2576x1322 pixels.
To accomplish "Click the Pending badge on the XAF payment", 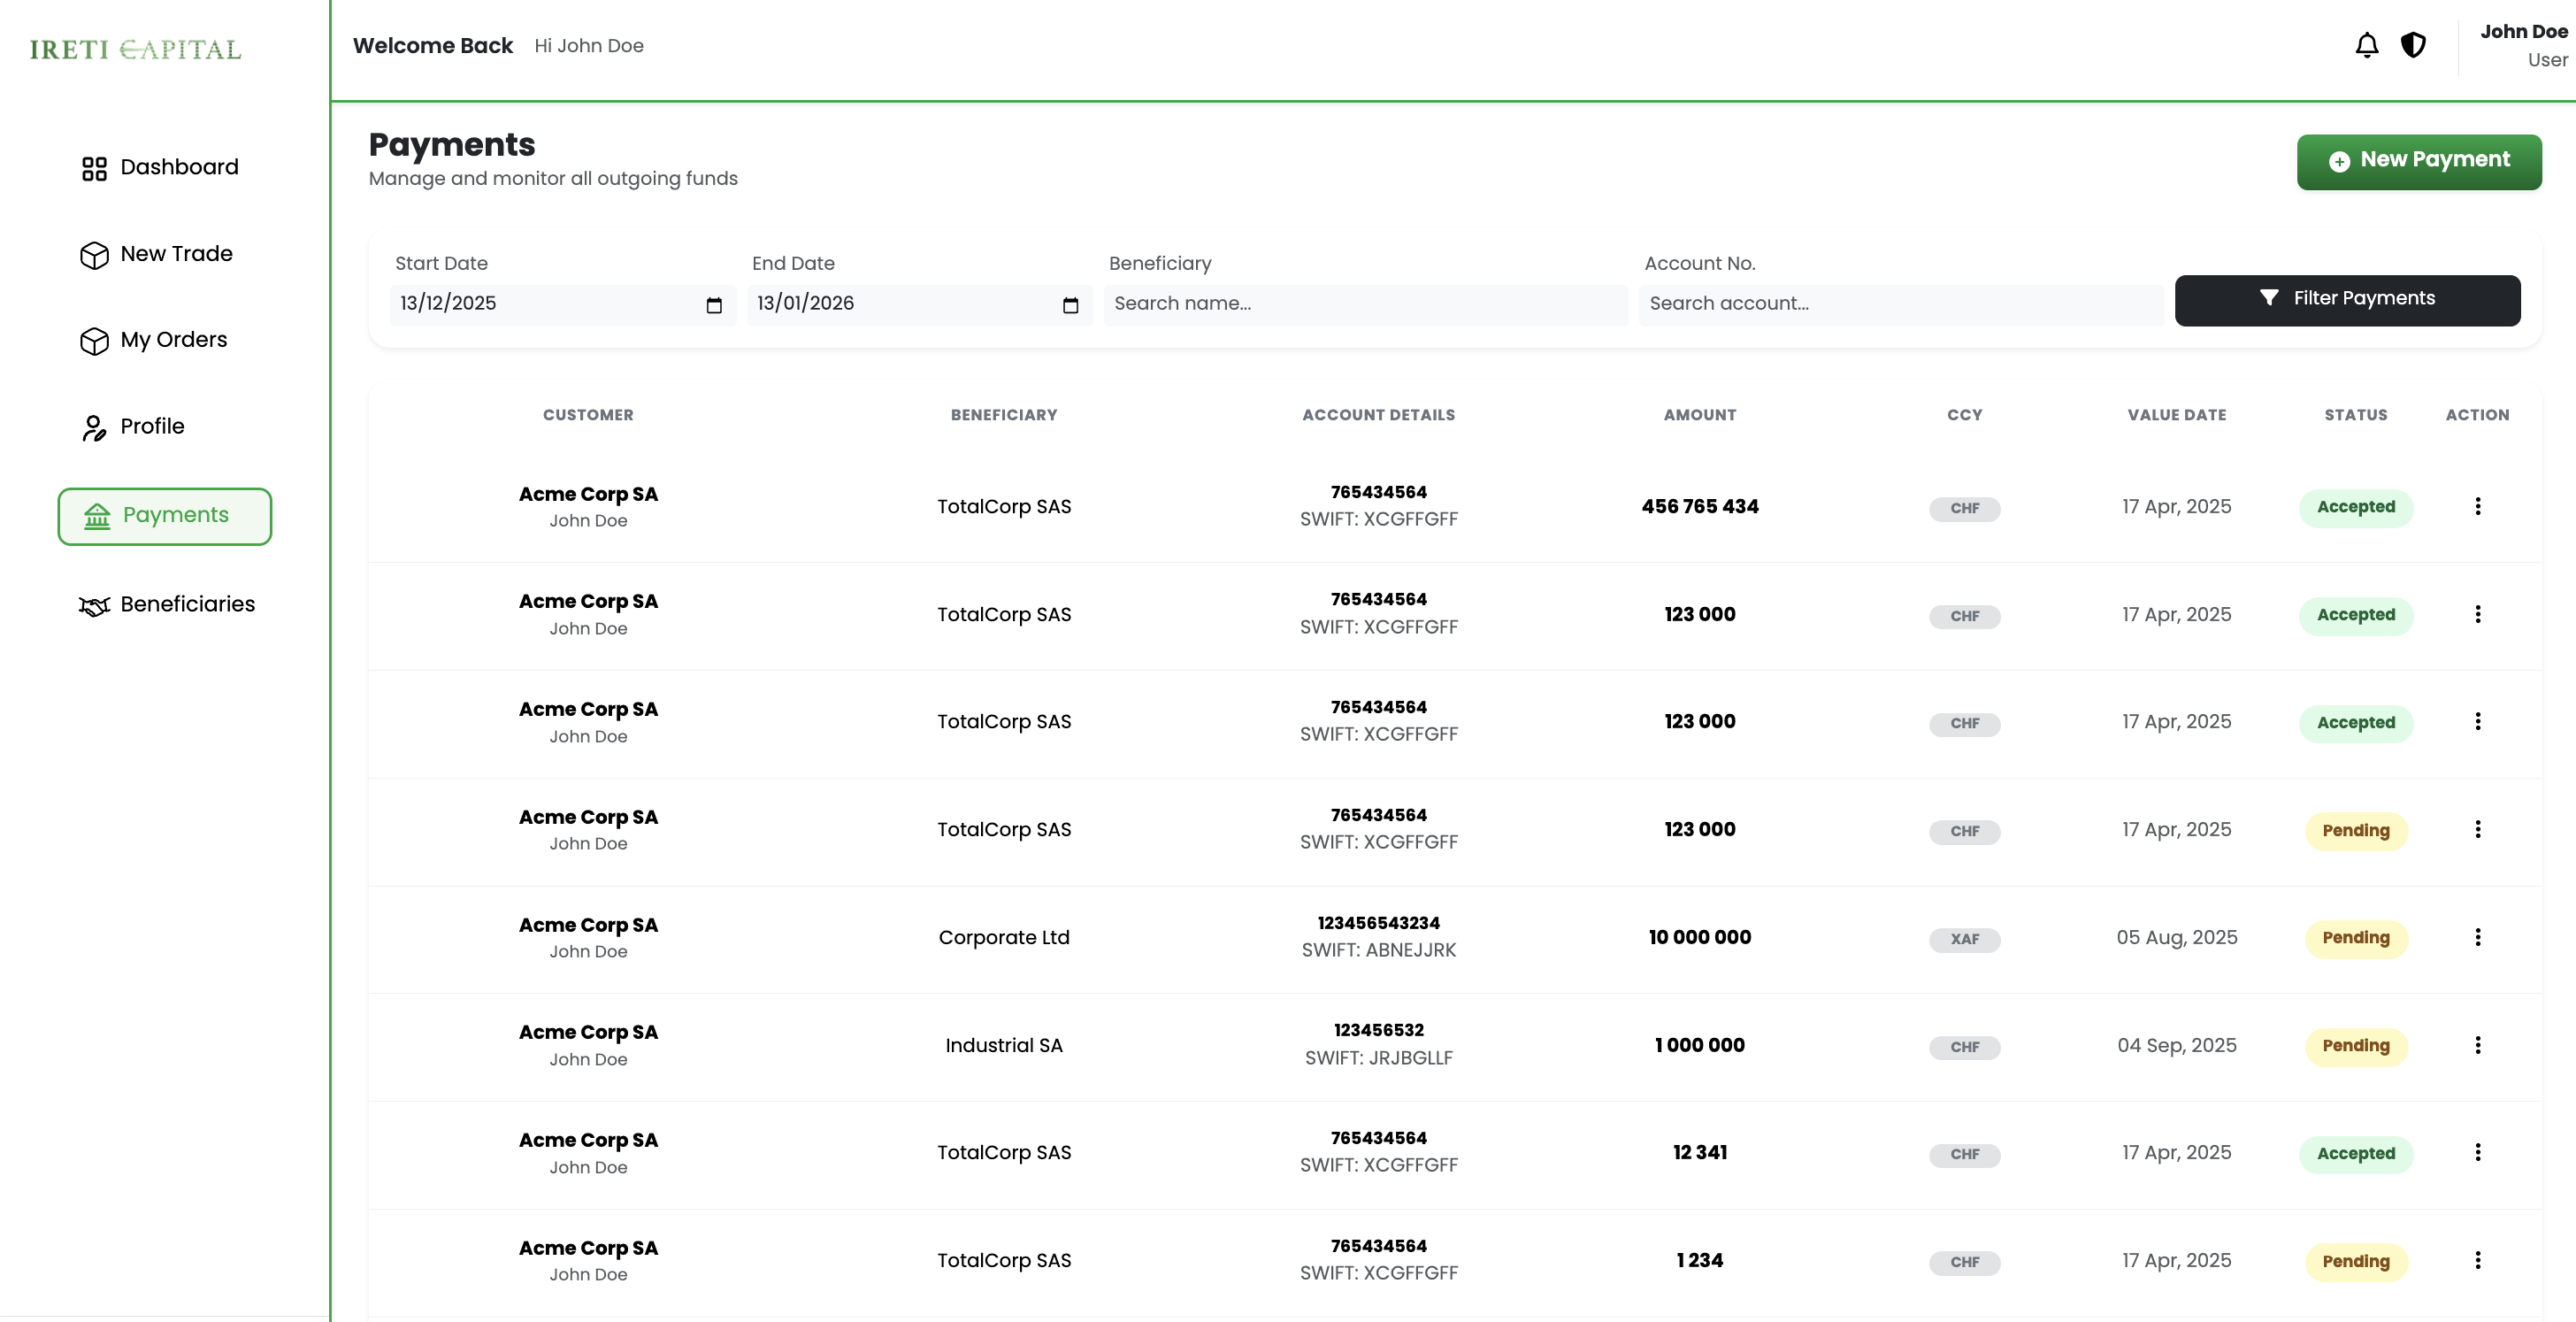I will [2355, 938].
